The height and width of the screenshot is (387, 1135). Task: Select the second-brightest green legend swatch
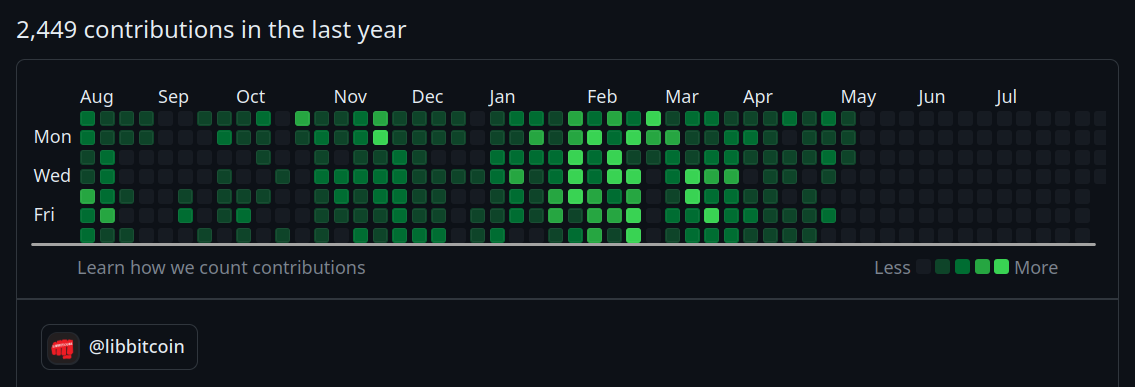(982, 266)
